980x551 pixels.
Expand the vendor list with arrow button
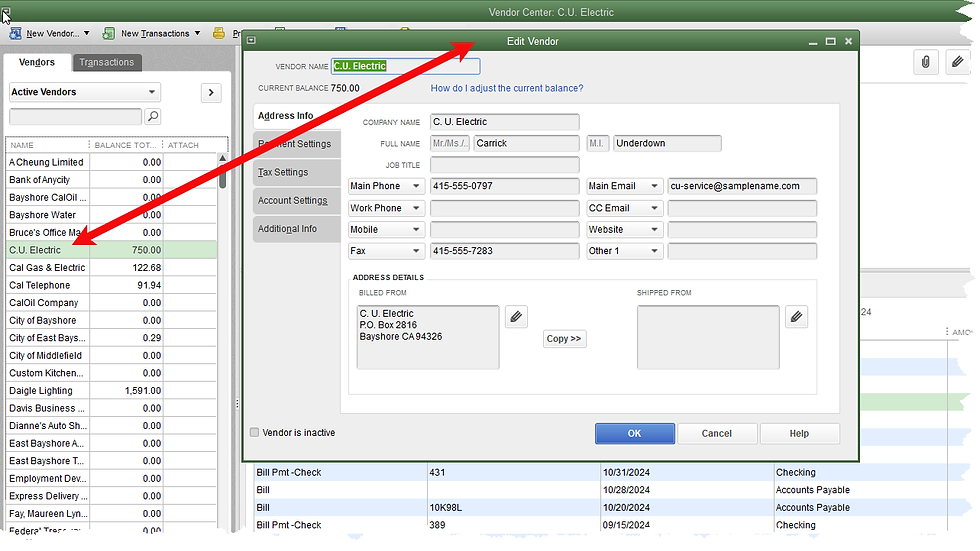(x=211, y=92)
